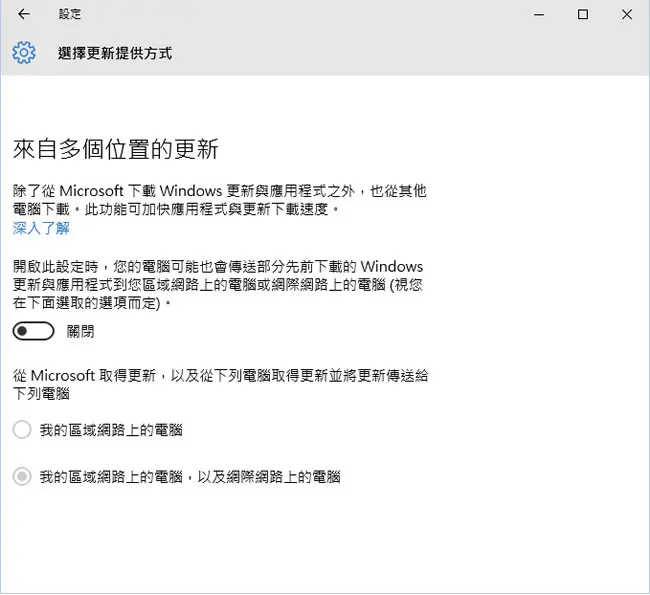Screen dimensions: 650x595
Task: Click the 來自多個位置的更新 heading
Action: tap(116, 149)
